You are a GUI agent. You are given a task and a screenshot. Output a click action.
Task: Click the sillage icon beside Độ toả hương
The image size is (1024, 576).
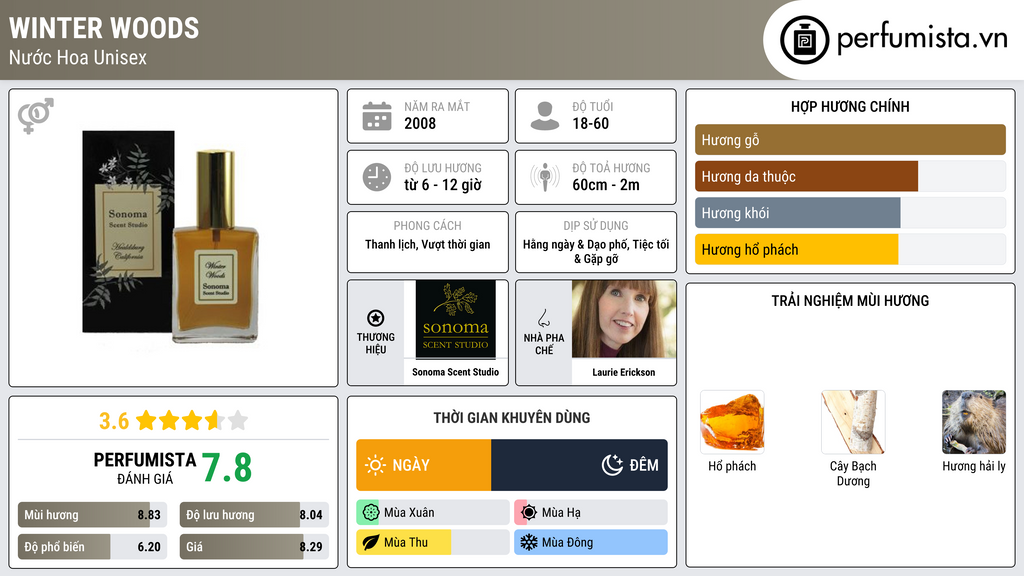[x=545, y=177]
